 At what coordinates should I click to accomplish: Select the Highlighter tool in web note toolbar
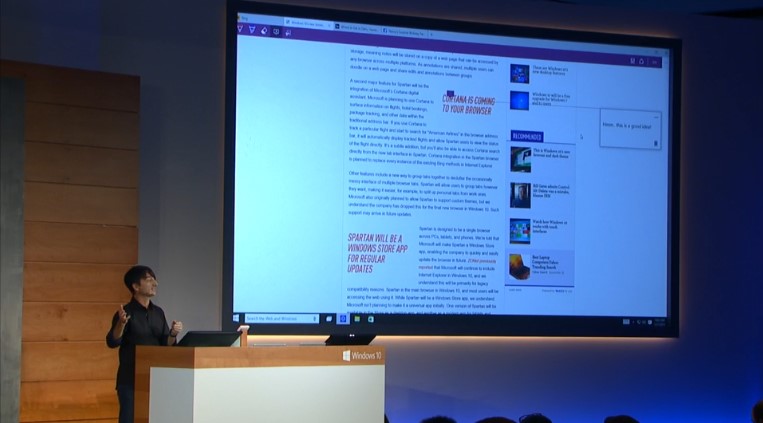tap(252, 31)
